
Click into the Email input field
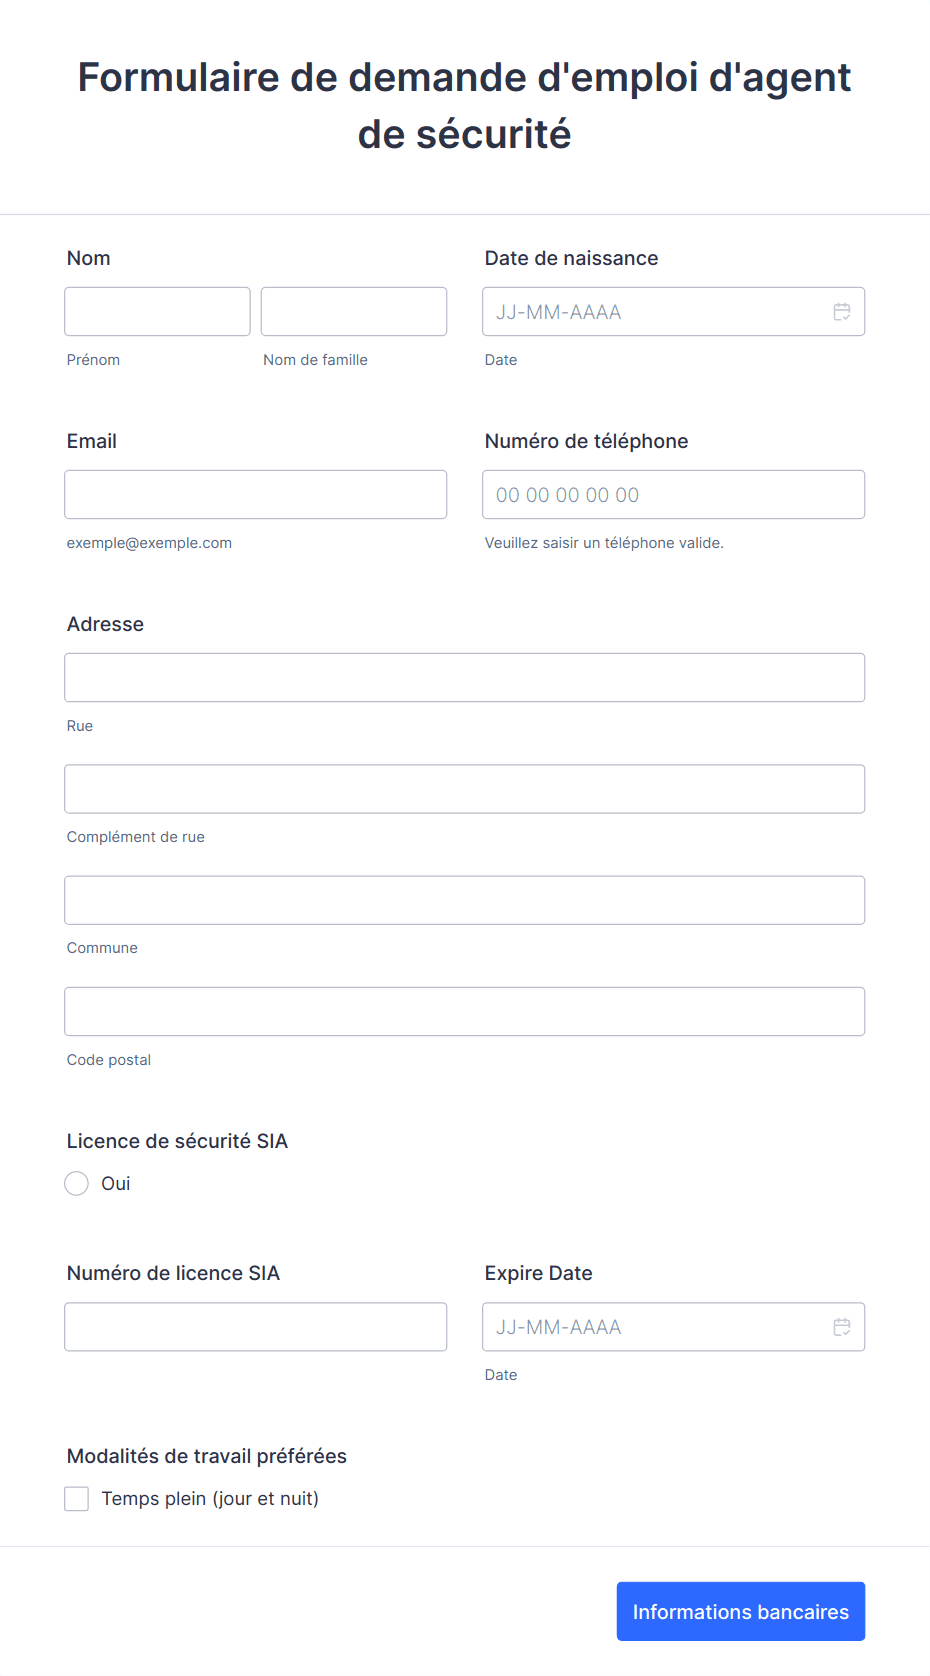pyautogui.click(x=256, y=495)
